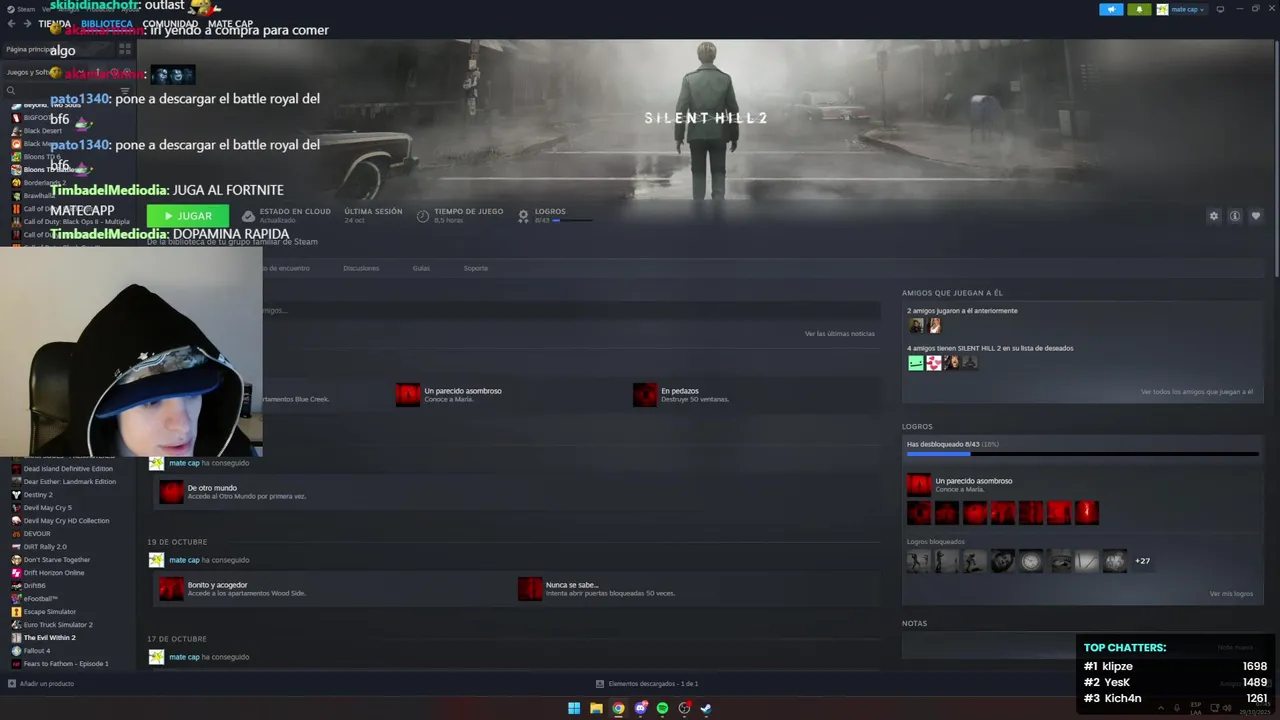Open first friend avatar who played previously
1280x720 pixels.
[x=915, y=326]
